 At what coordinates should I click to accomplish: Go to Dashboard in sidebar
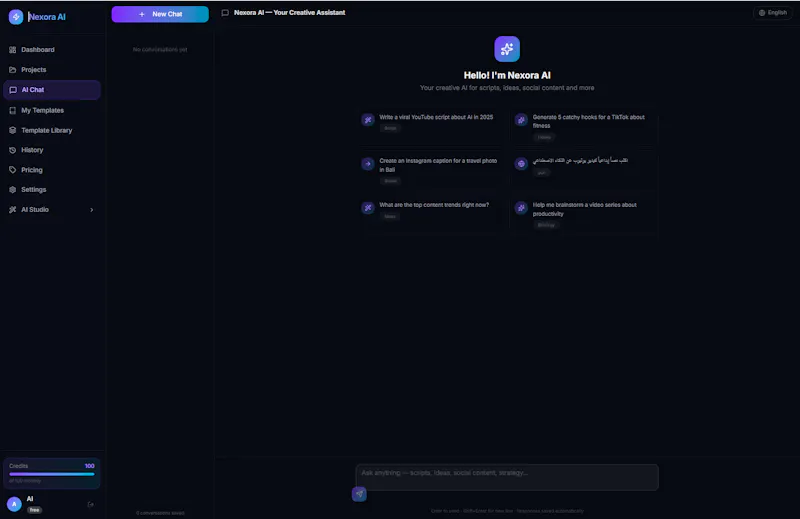(52, 50)
